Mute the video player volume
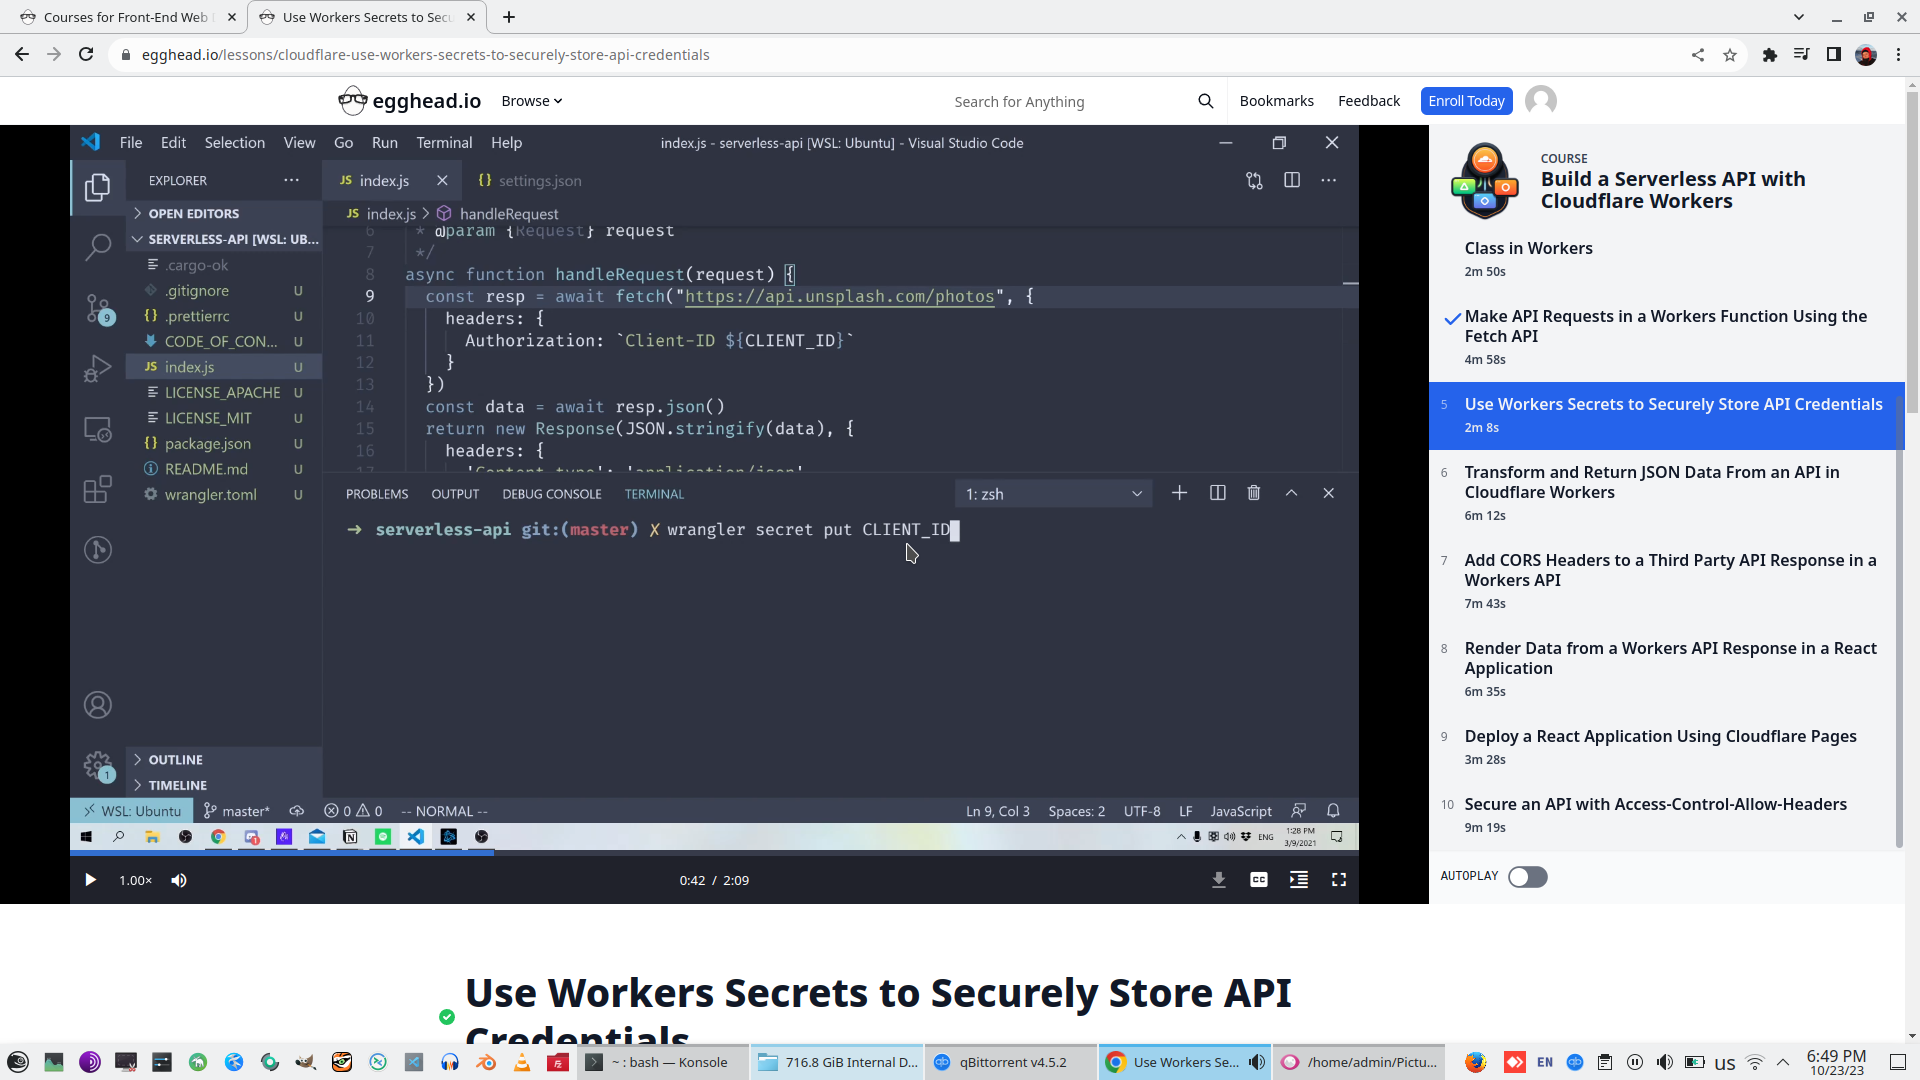 pos(179,880)
